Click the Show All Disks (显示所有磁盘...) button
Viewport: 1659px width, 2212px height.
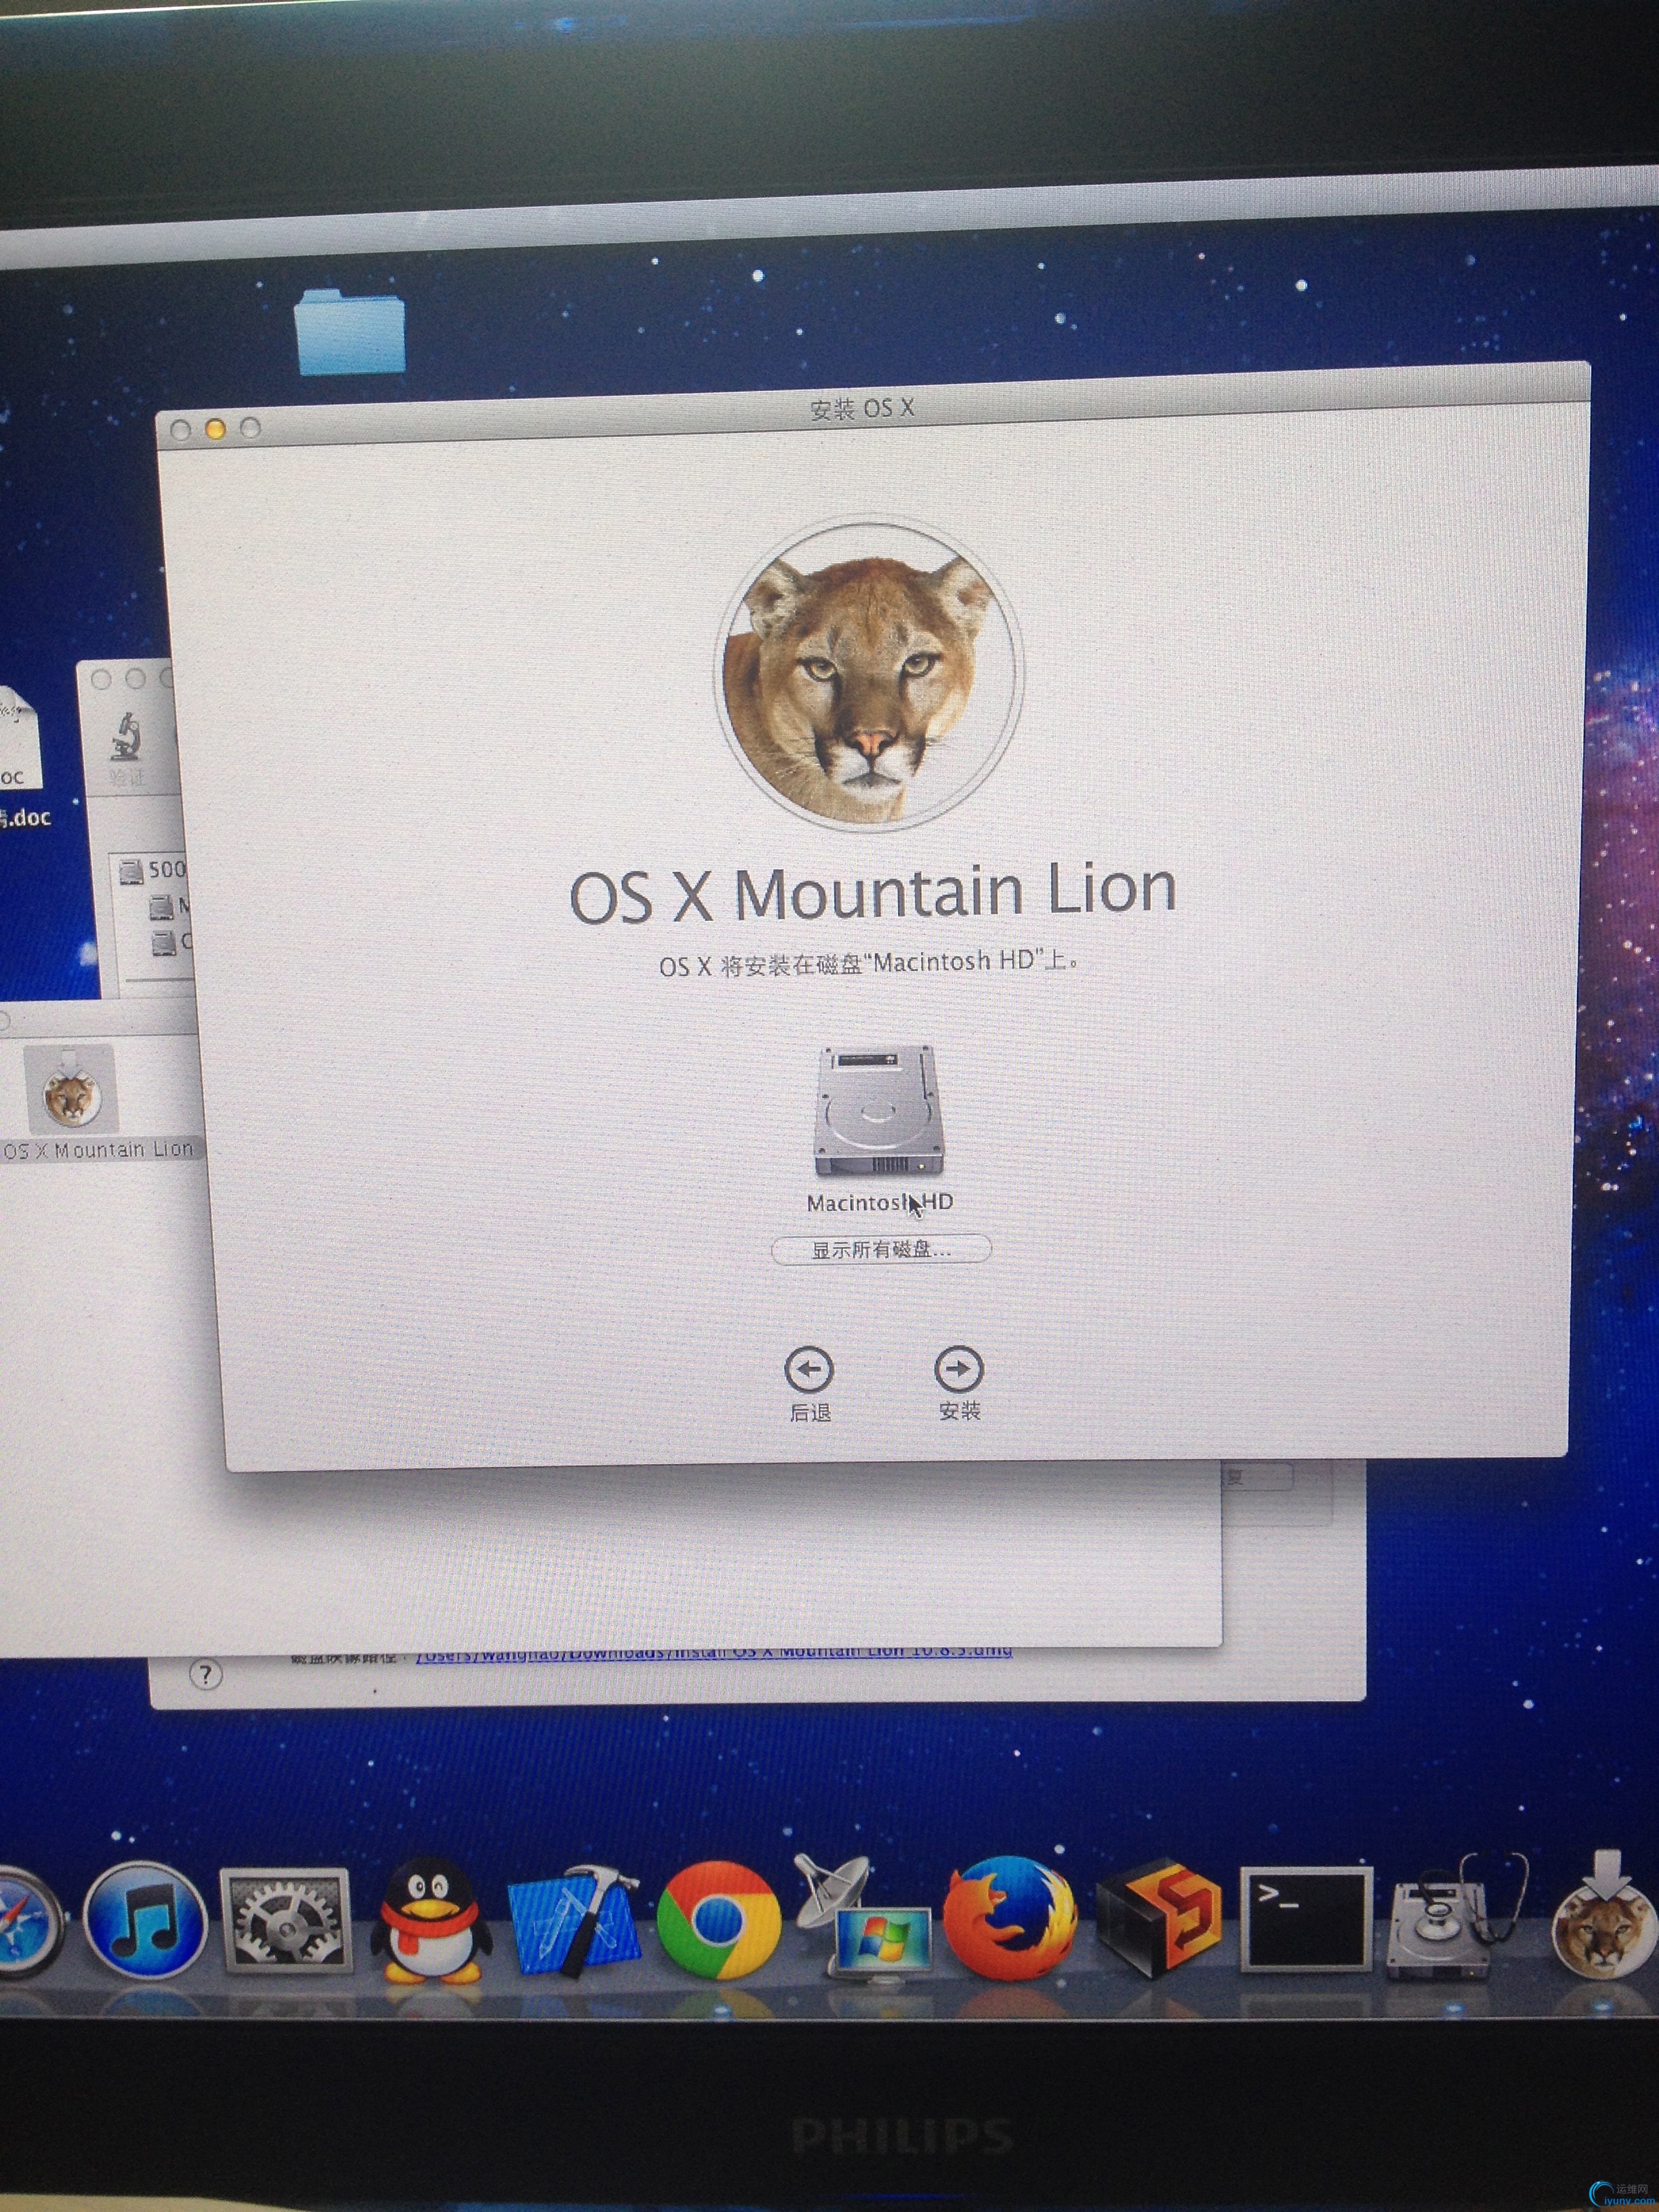tap(881, 1249)
